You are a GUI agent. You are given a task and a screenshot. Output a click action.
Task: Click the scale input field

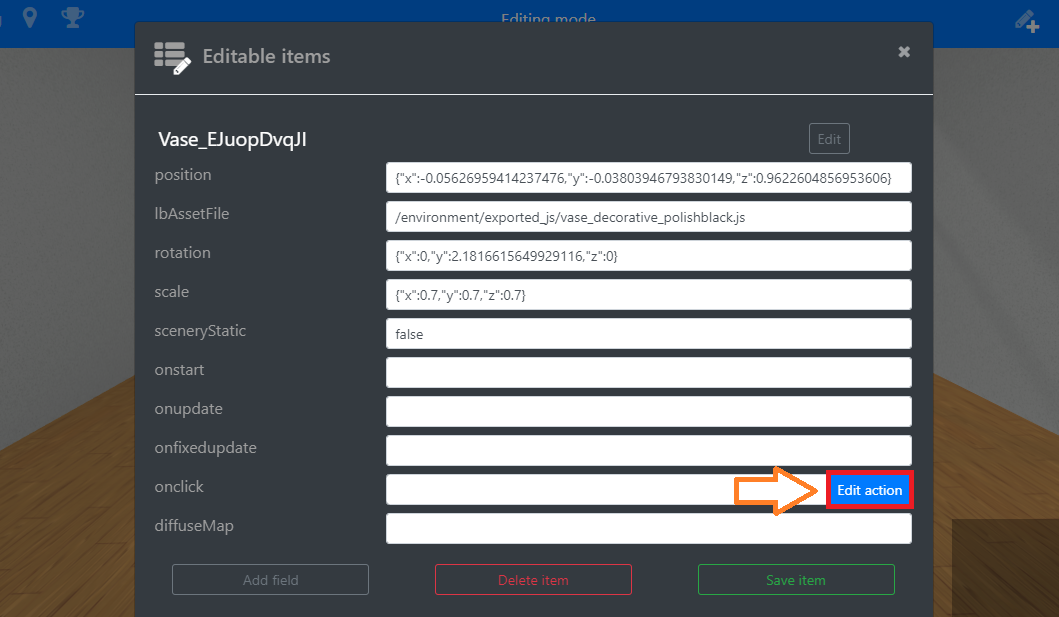(x=648, y=295)
